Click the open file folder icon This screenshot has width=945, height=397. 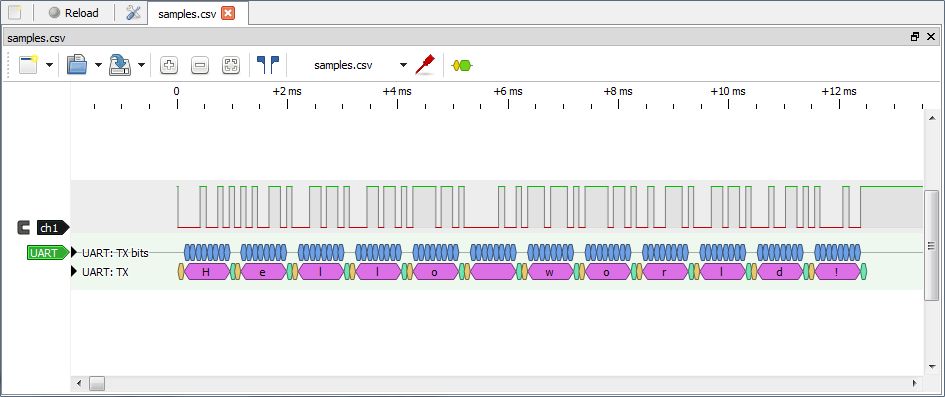tap(77, 64)
